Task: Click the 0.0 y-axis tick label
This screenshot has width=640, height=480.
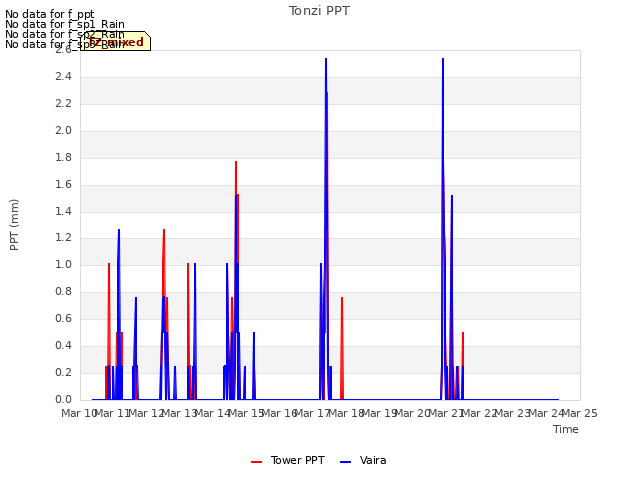Action: (63, 399)
